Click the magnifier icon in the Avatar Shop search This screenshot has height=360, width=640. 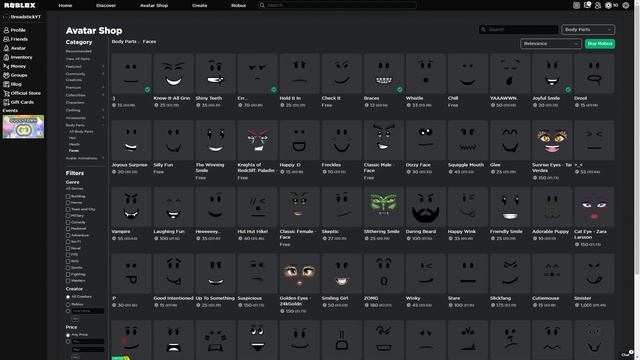[483, 29]
